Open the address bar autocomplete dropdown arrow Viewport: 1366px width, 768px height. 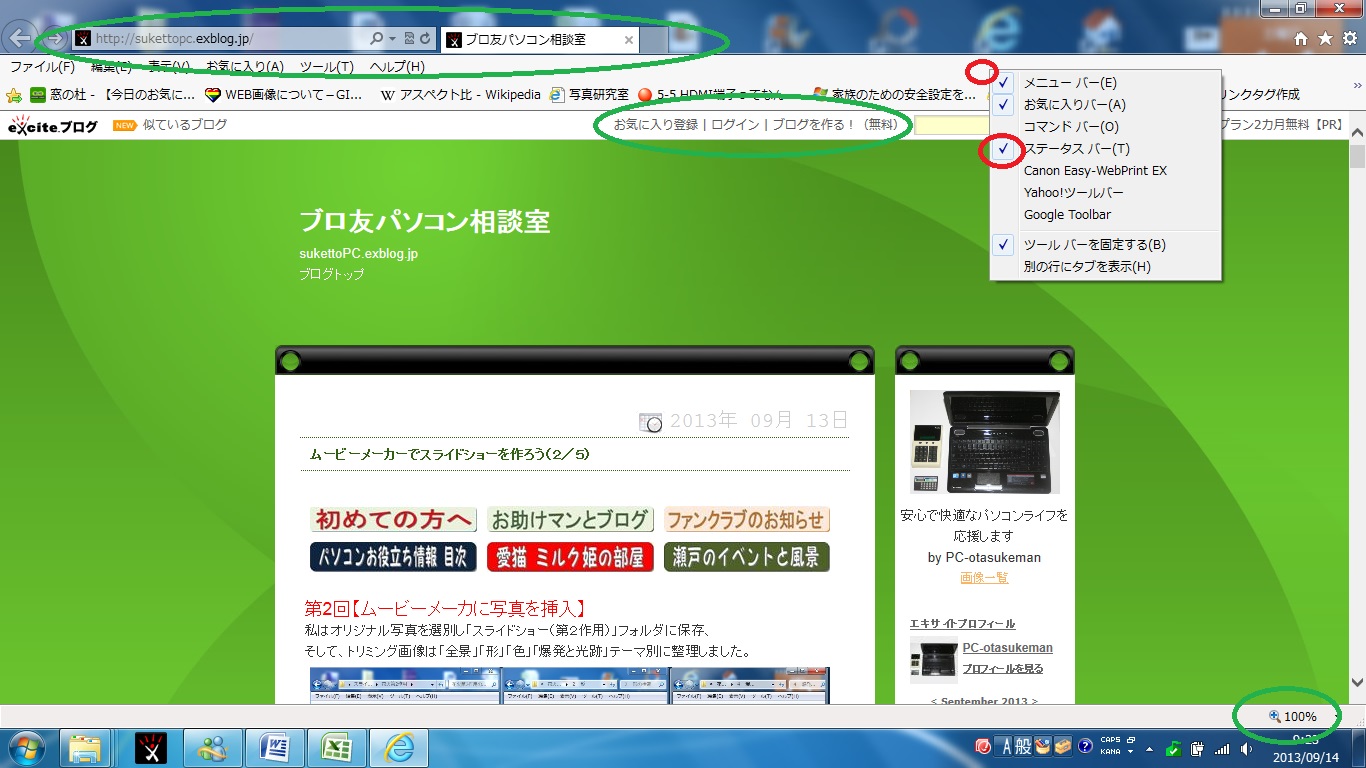[391, 39]
